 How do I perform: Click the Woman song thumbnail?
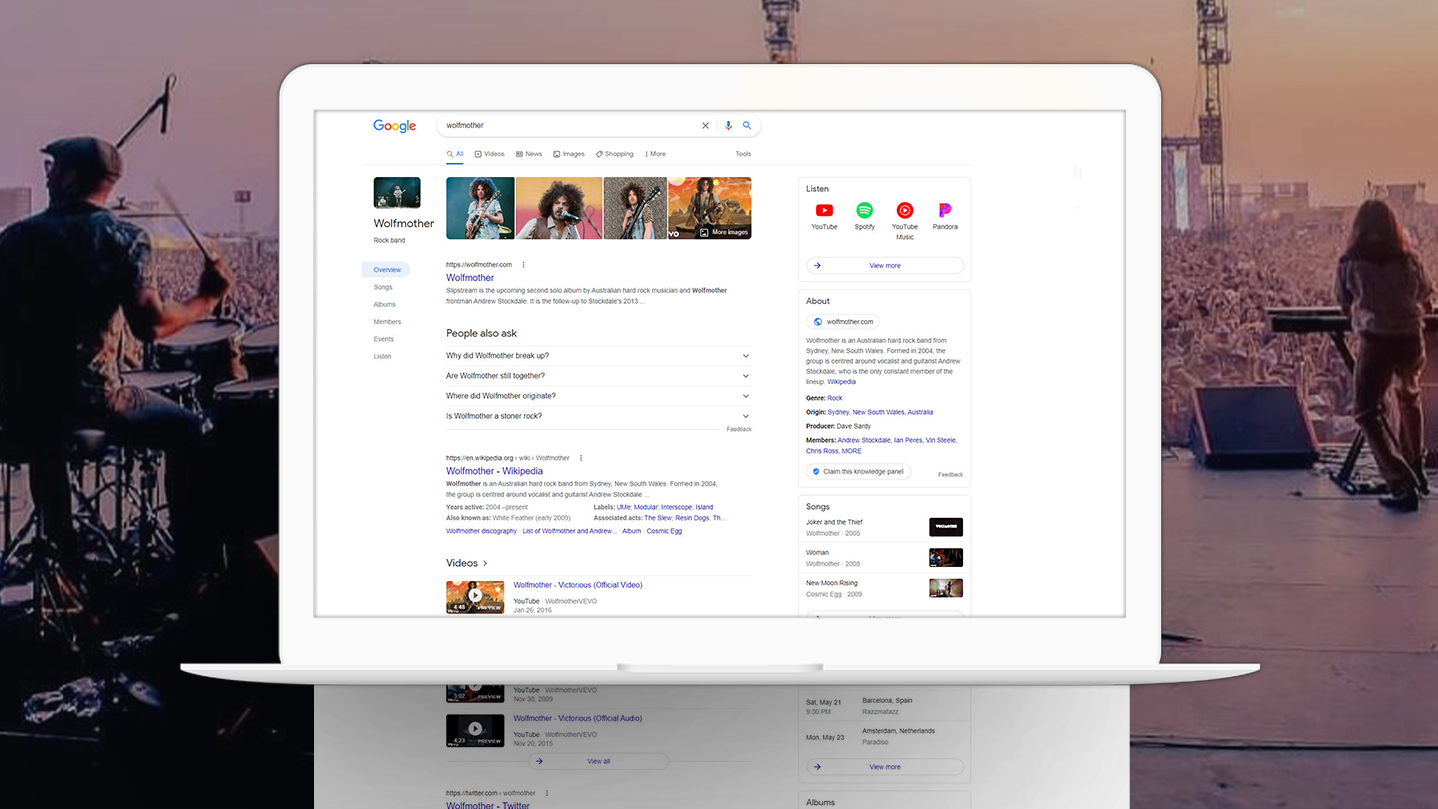point(946,557)
